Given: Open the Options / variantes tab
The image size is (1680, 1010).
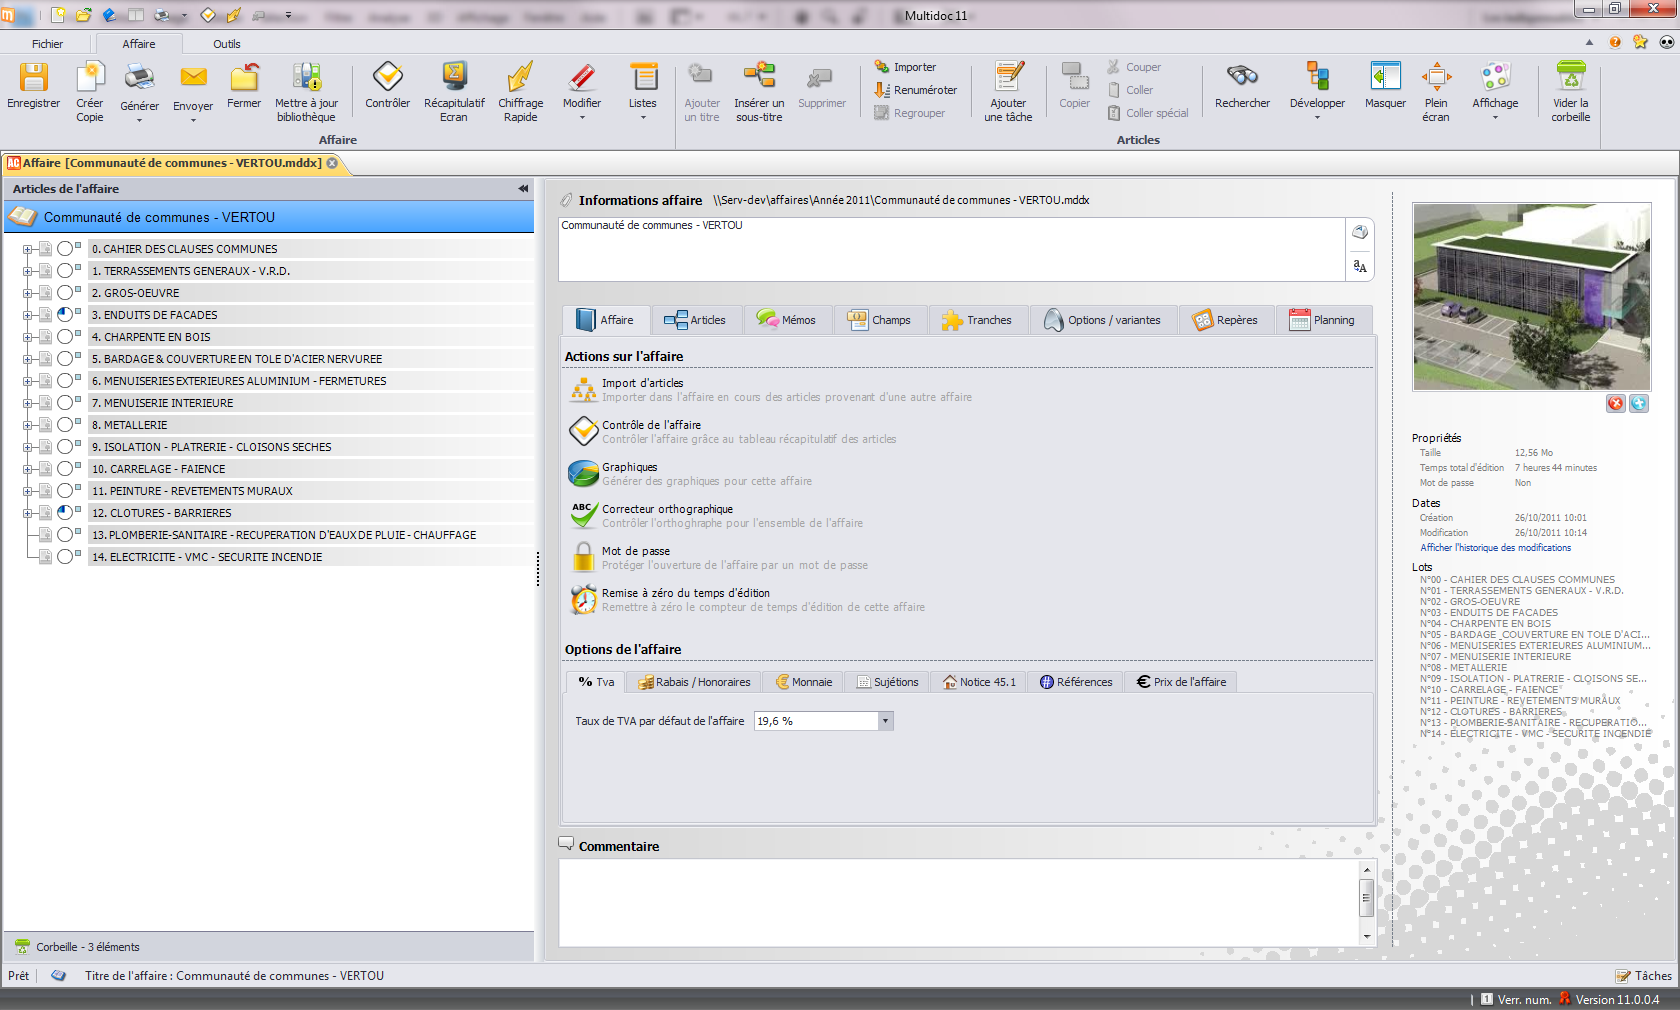Looking at the screenshot, I should pos(1103,320).
